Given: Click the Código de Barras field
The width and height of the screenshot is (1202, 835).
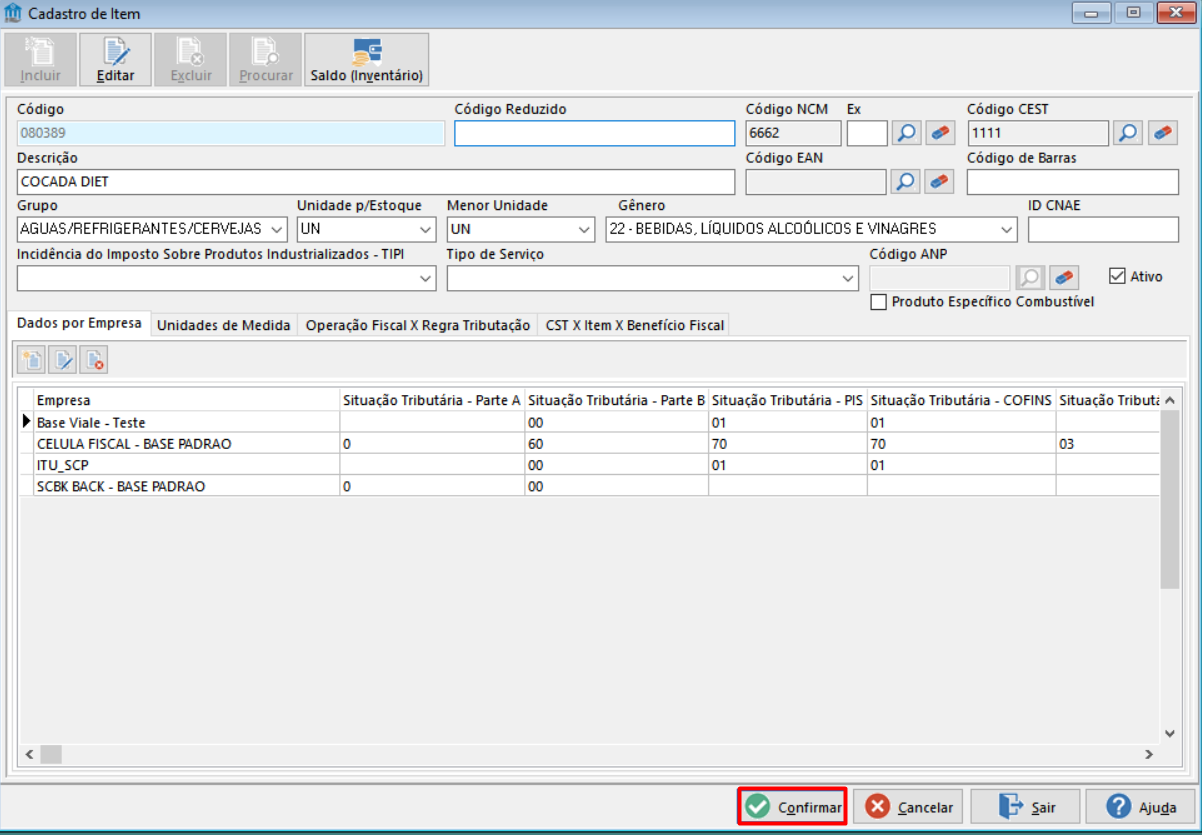Looking at the screenshot, I should click(x=1073, y=182).
